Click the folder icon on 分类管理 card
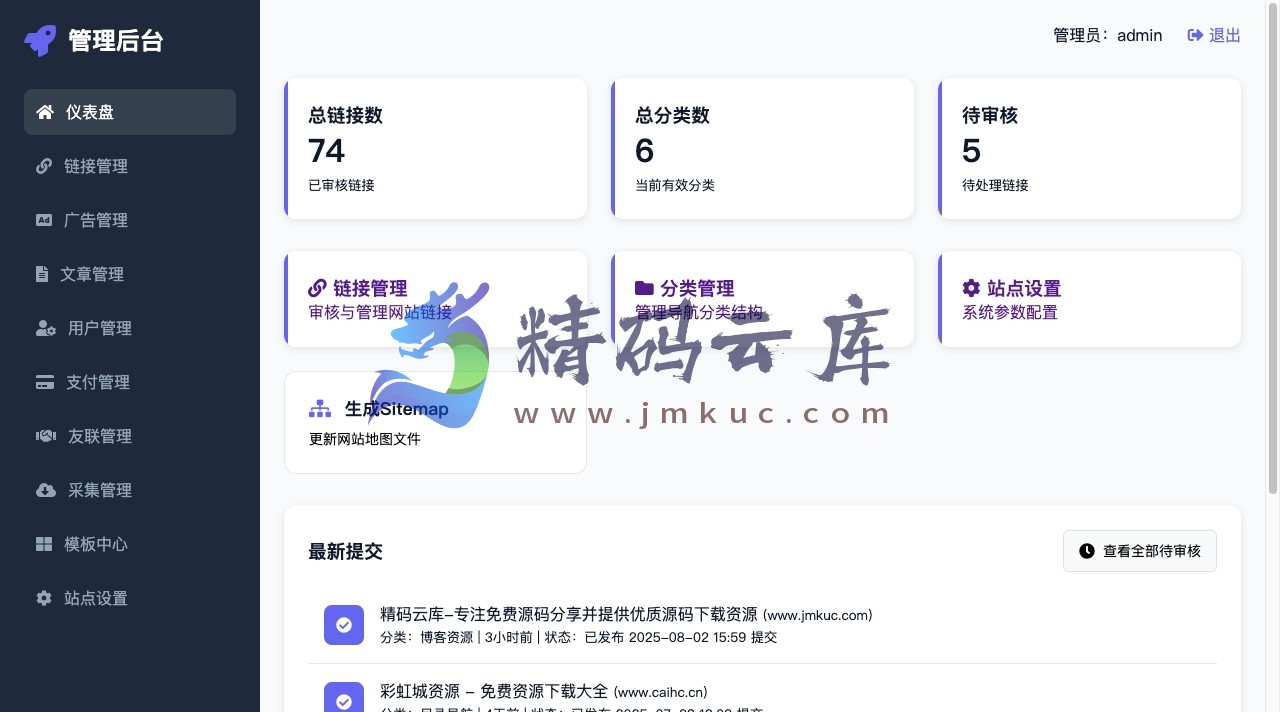1280x712 pixels. 644,288
